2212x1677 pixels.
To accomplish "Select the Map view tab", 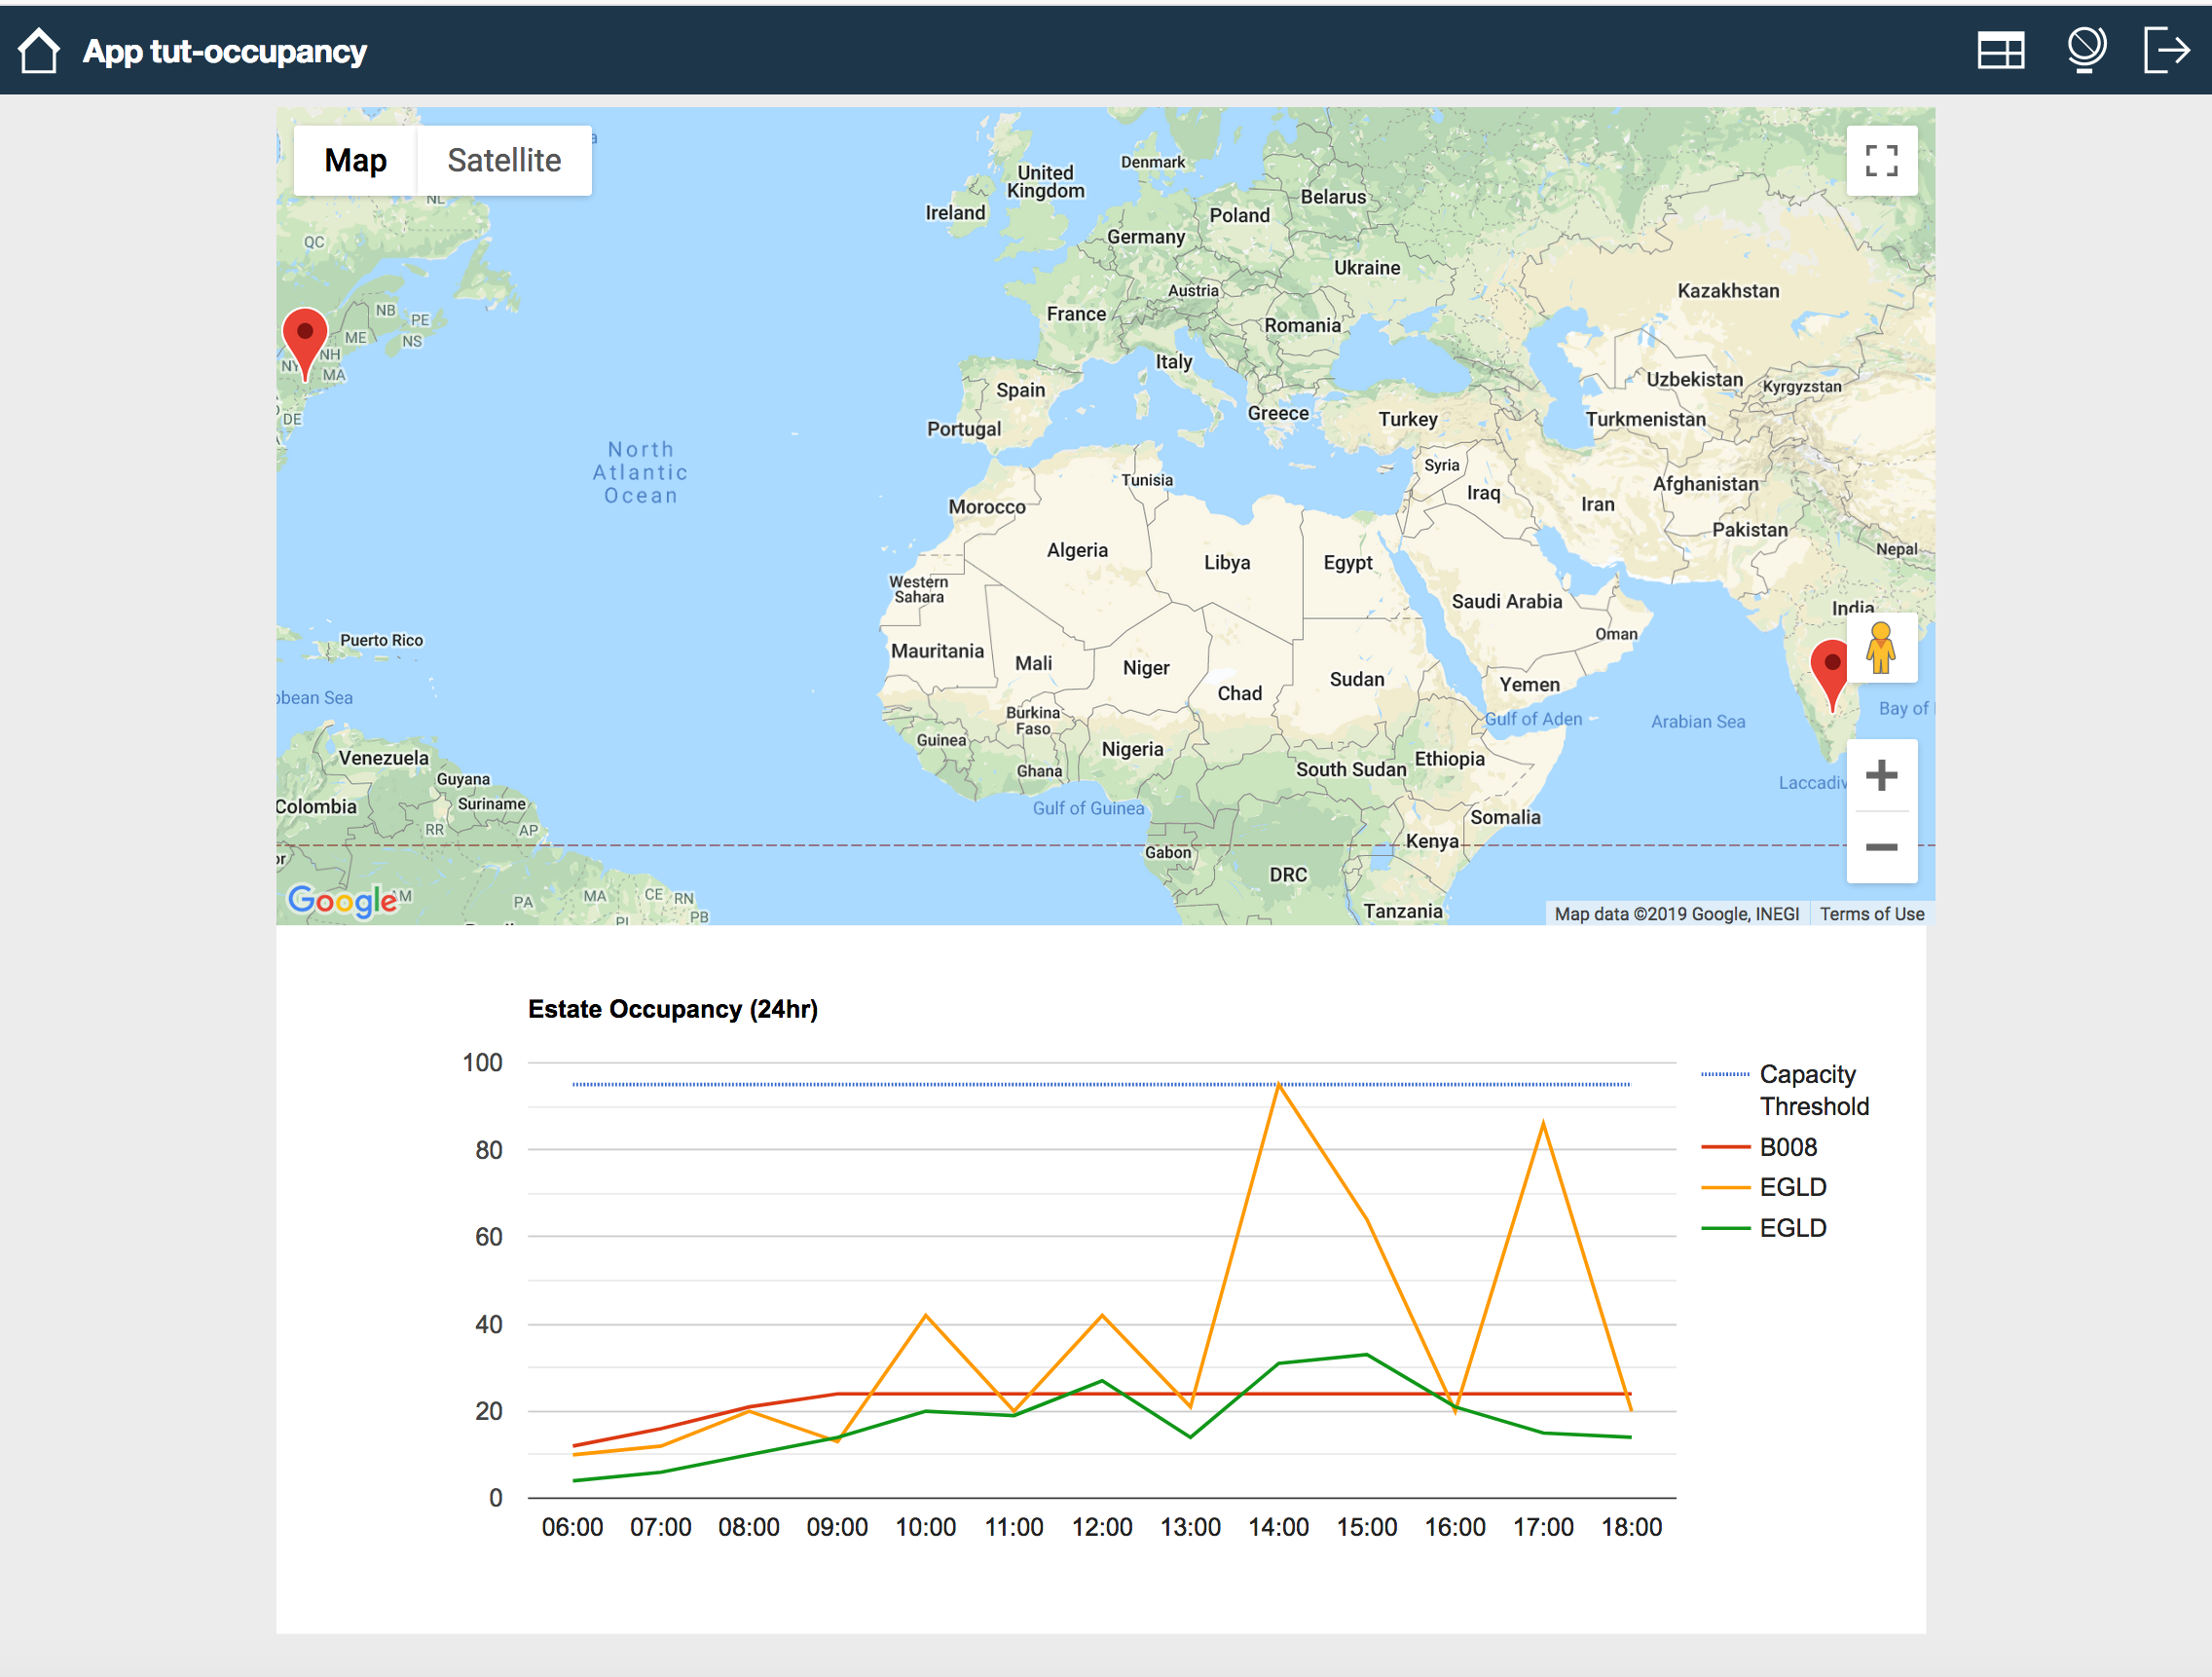I will pyautogui.click(x=355, y=160).
